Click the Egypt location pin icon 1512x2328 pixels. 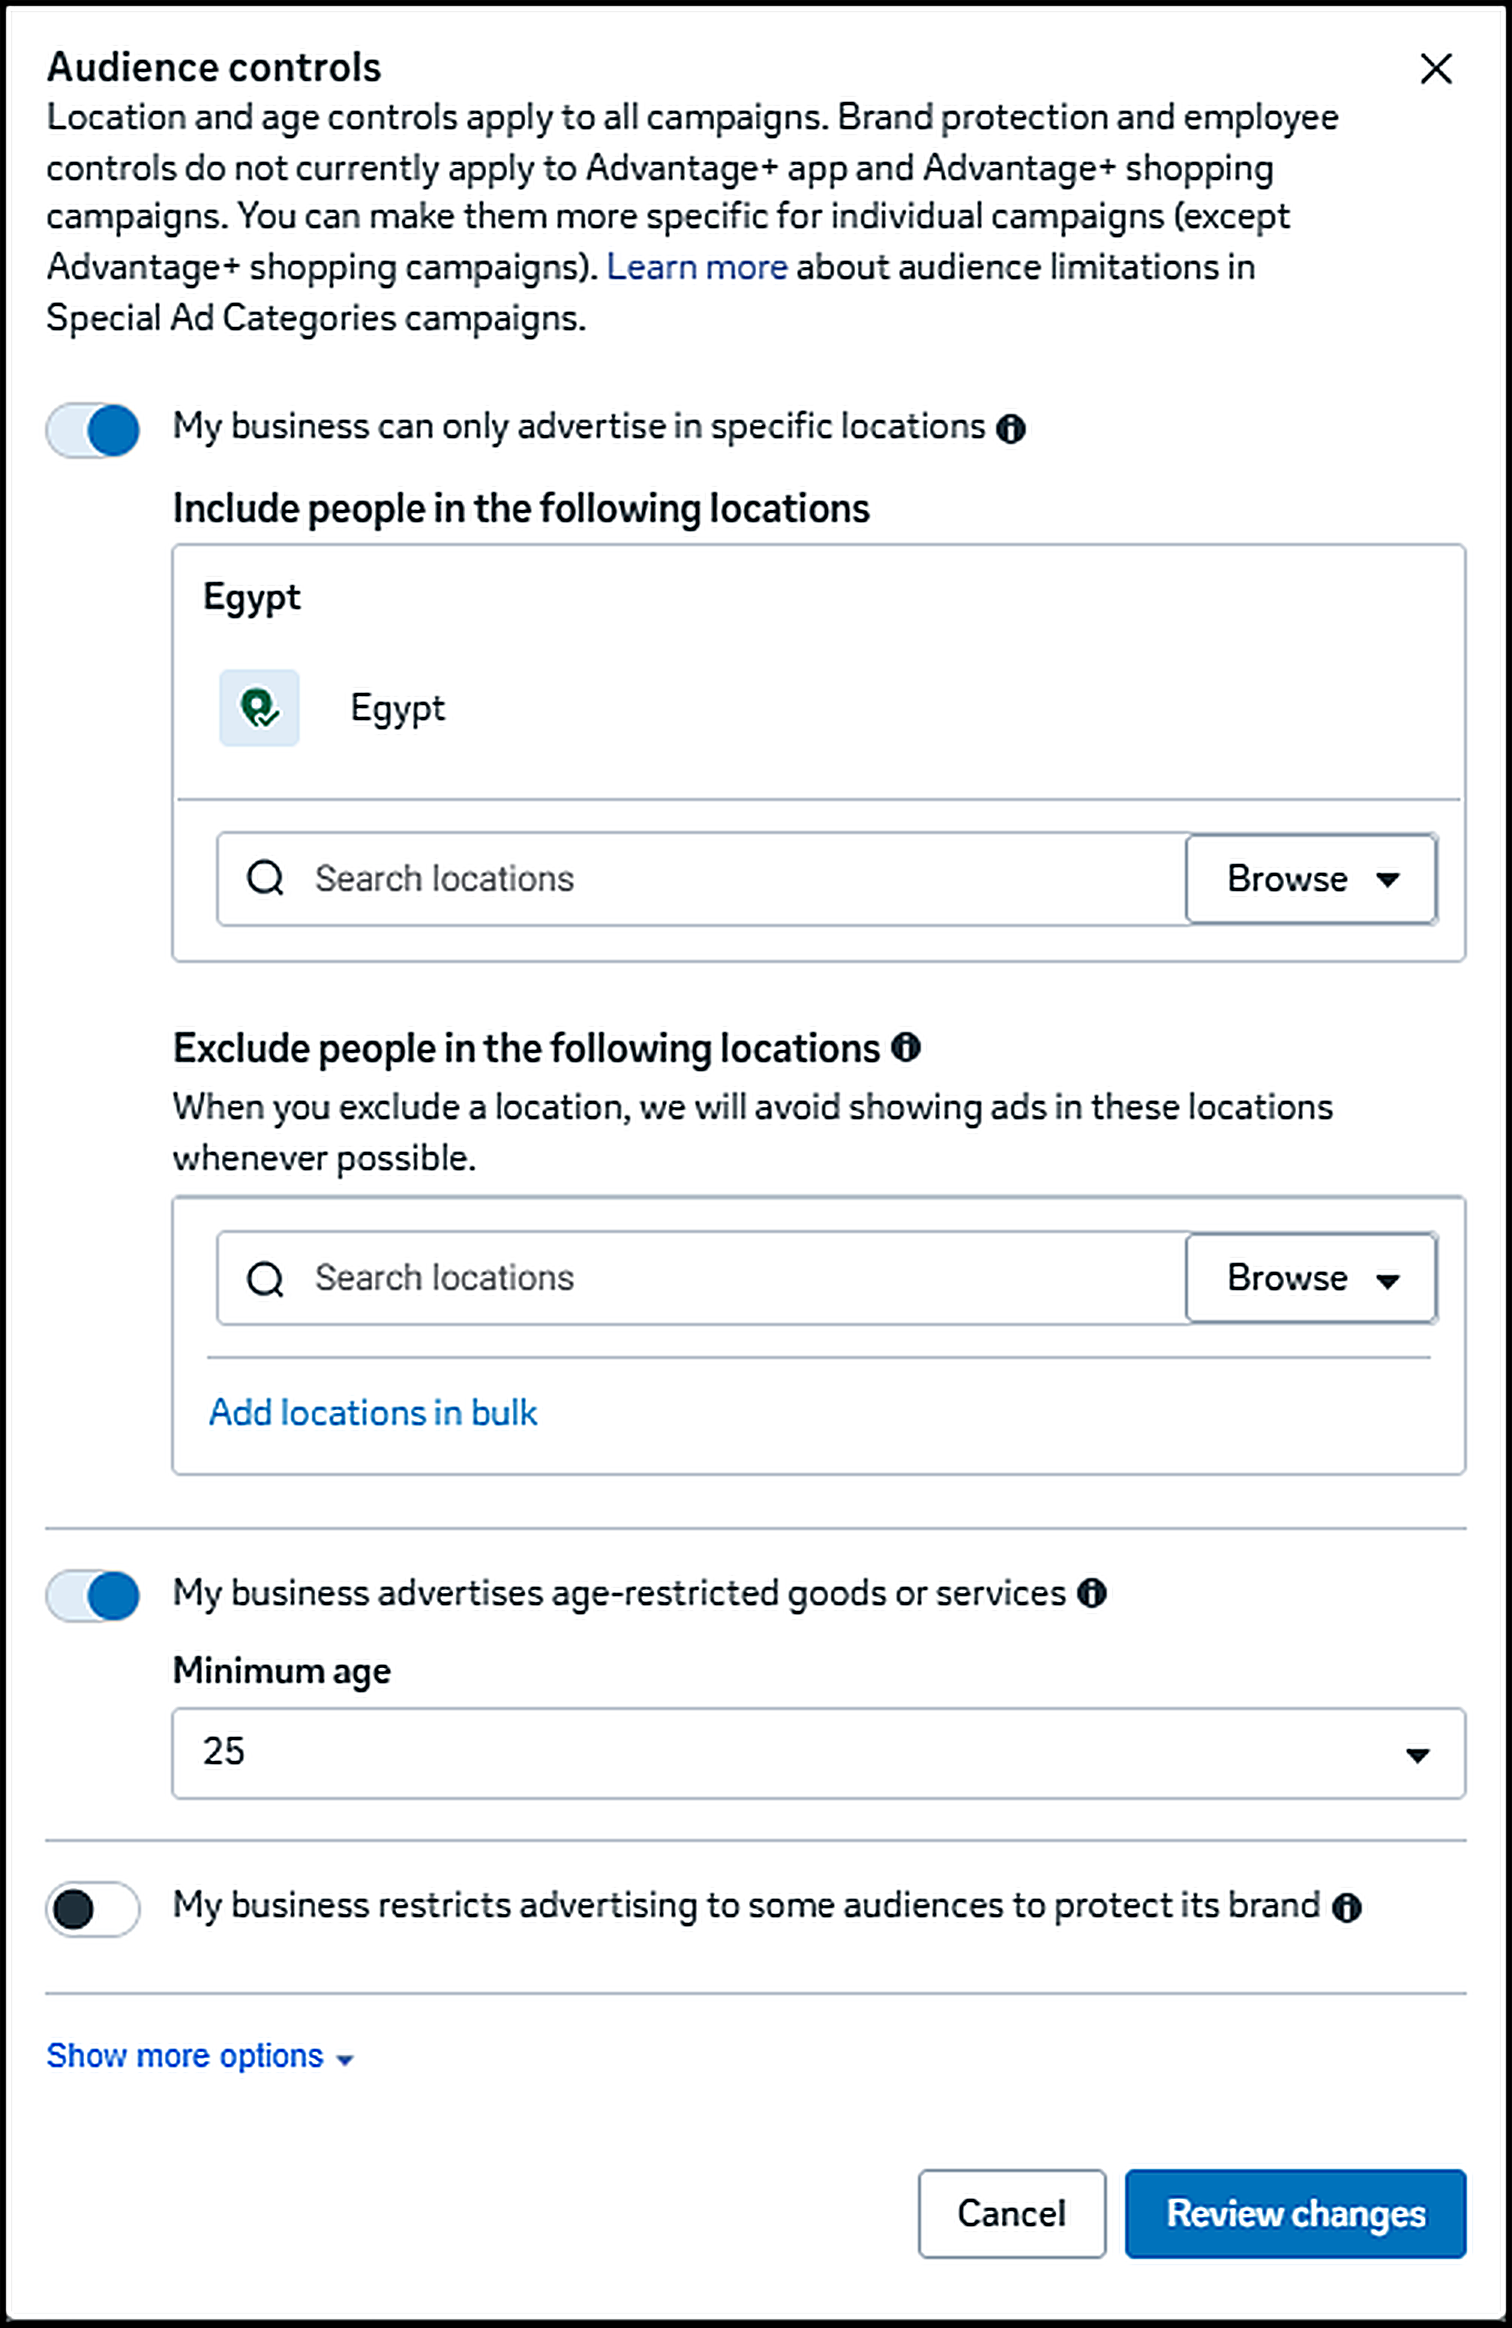click(259, 708)
